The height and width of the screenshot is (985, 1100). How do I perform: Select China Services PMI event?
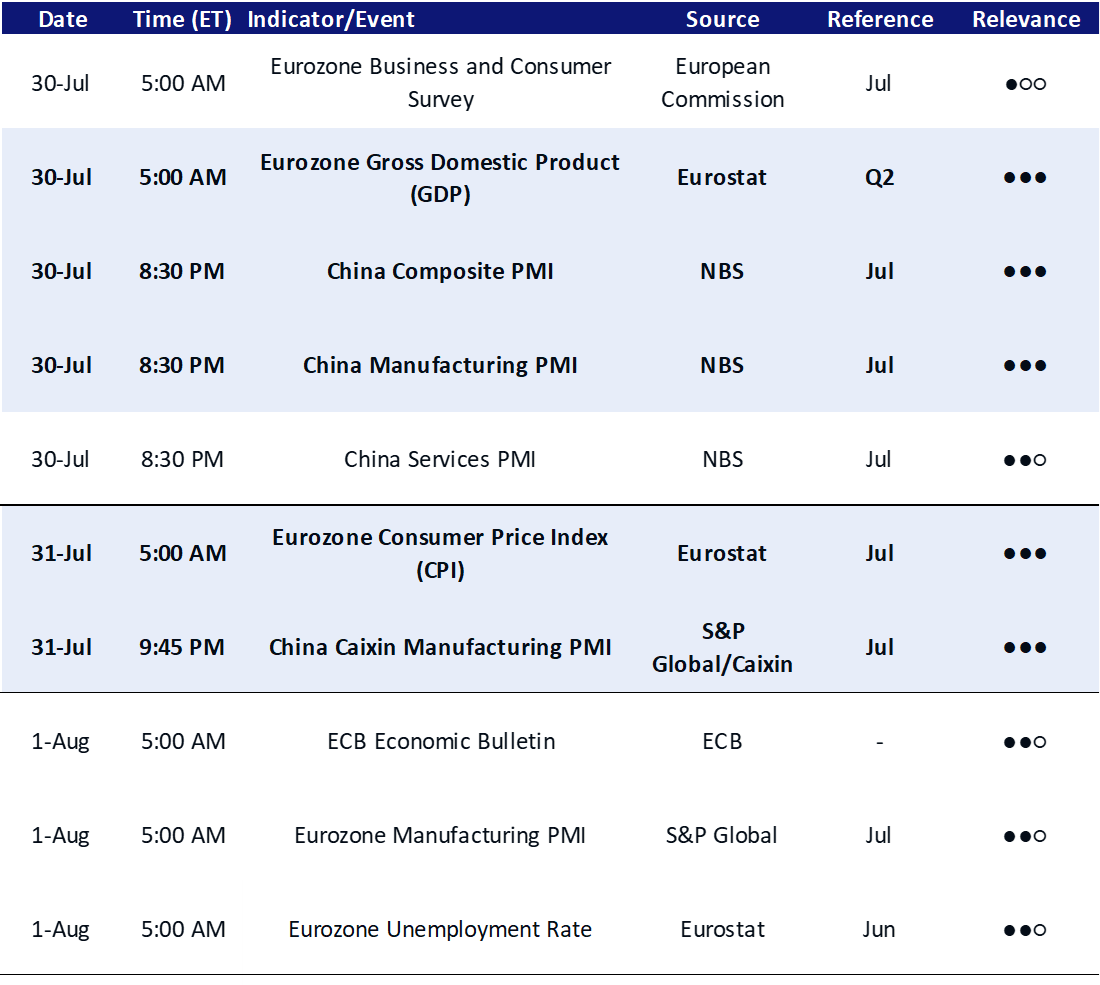(x=440, y=460)
